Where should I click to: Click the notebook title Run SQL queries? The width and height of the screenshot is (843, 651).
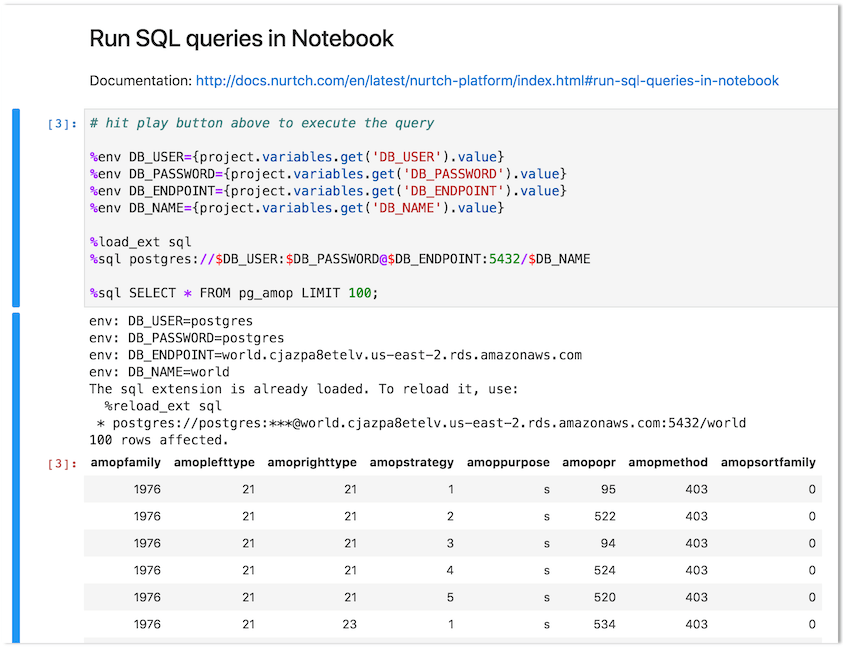[241, 38]
